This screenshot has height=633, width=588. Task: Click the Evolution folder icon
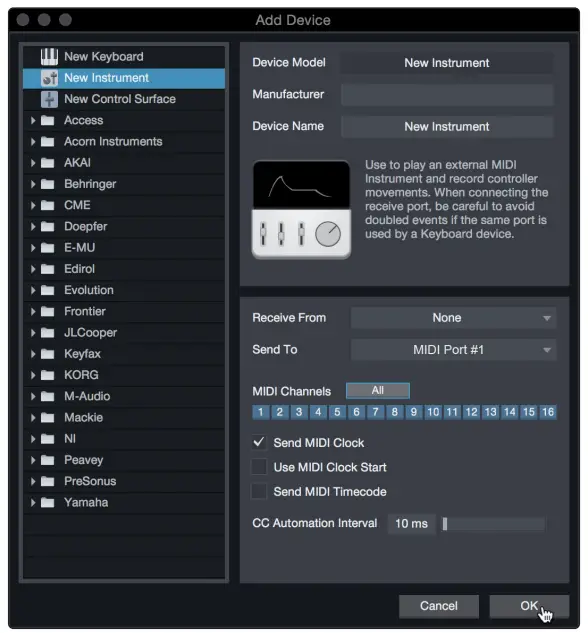[48, 290]
